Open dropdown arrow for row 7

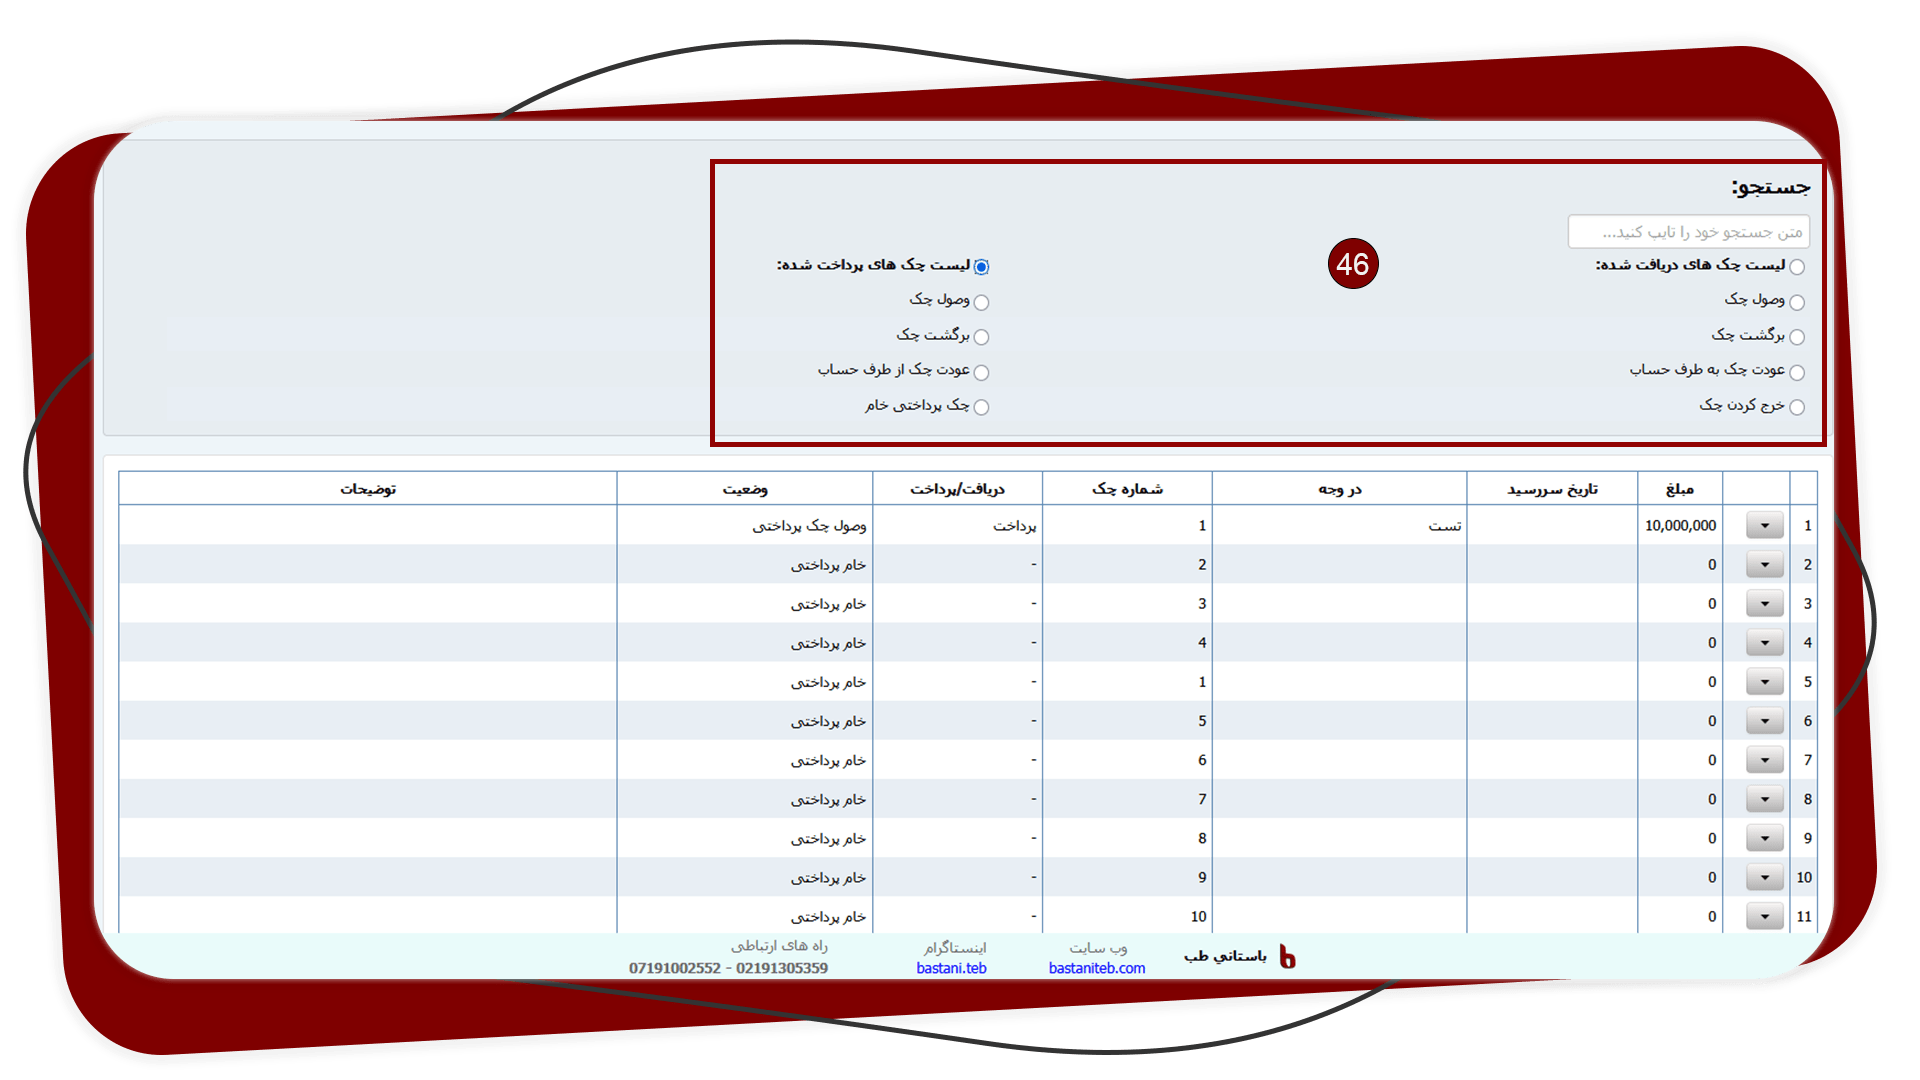point(1765,760)
